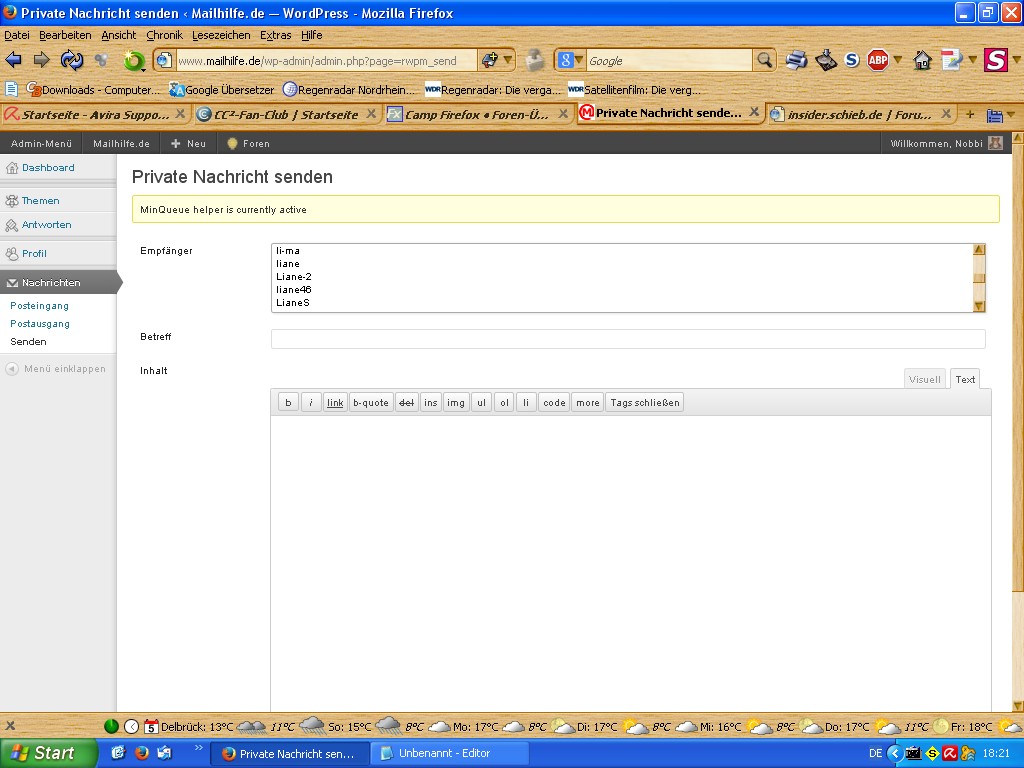Collapse the menu via Menü einklappen

click(x=56, y=369)
